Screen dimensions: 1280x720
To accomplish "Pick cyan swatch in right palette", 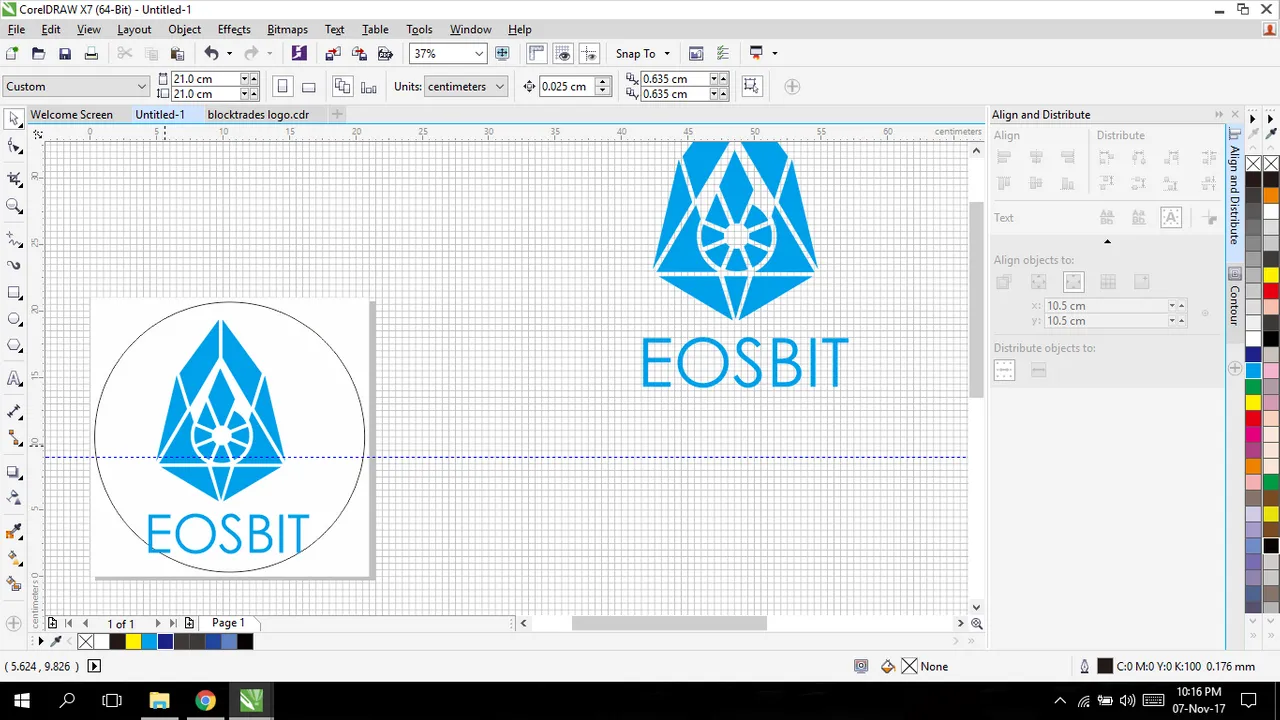I will (x=1253, y=370).
